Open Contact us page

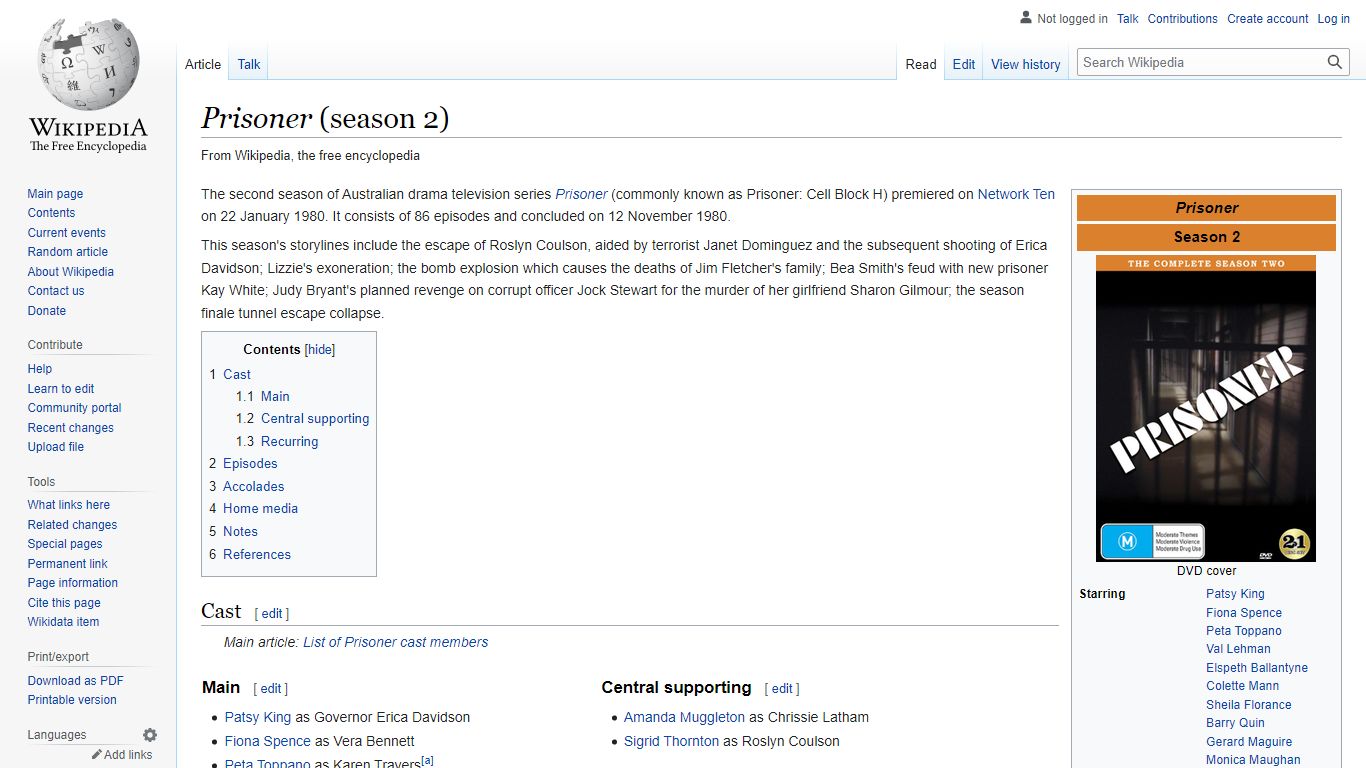pos(56,291)
